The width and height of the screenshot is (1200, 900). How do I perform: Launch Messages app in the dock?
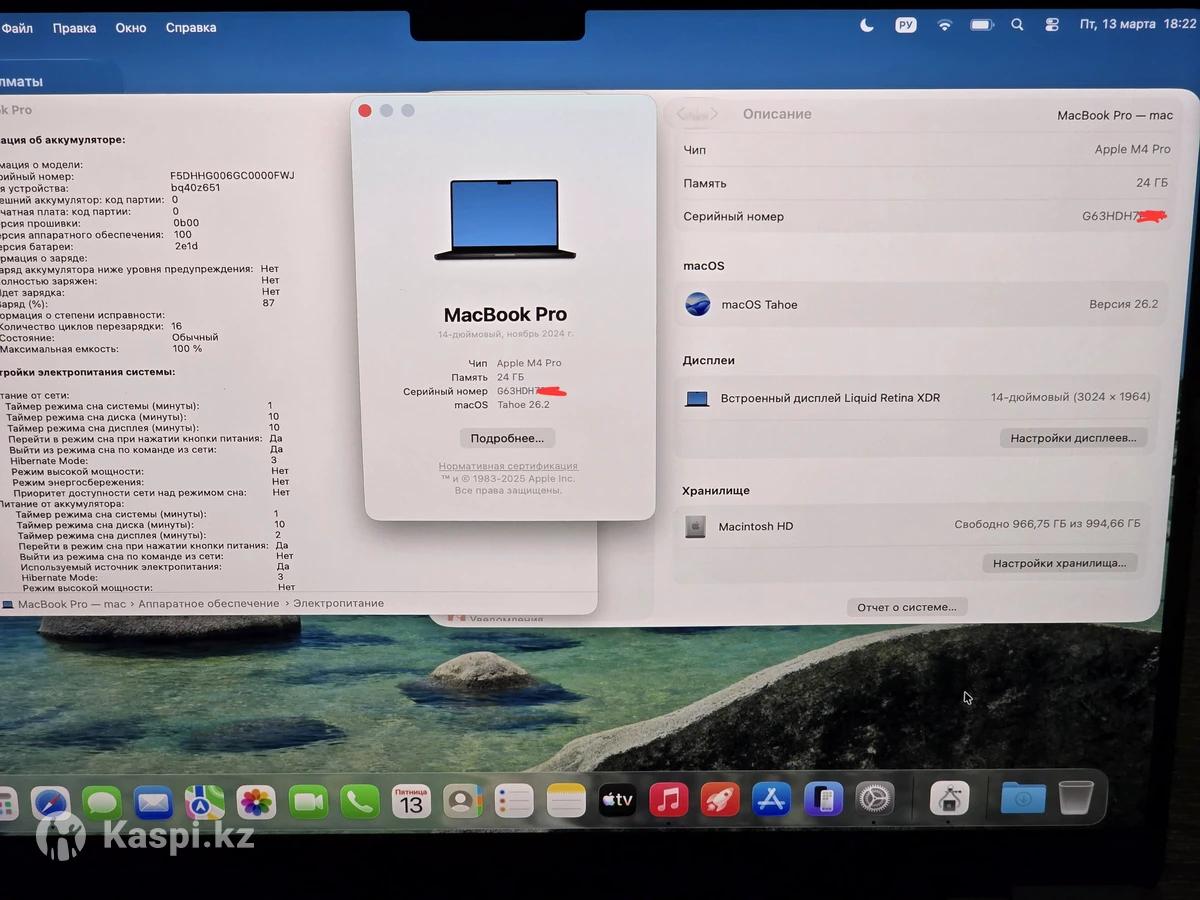pos(102,802)
